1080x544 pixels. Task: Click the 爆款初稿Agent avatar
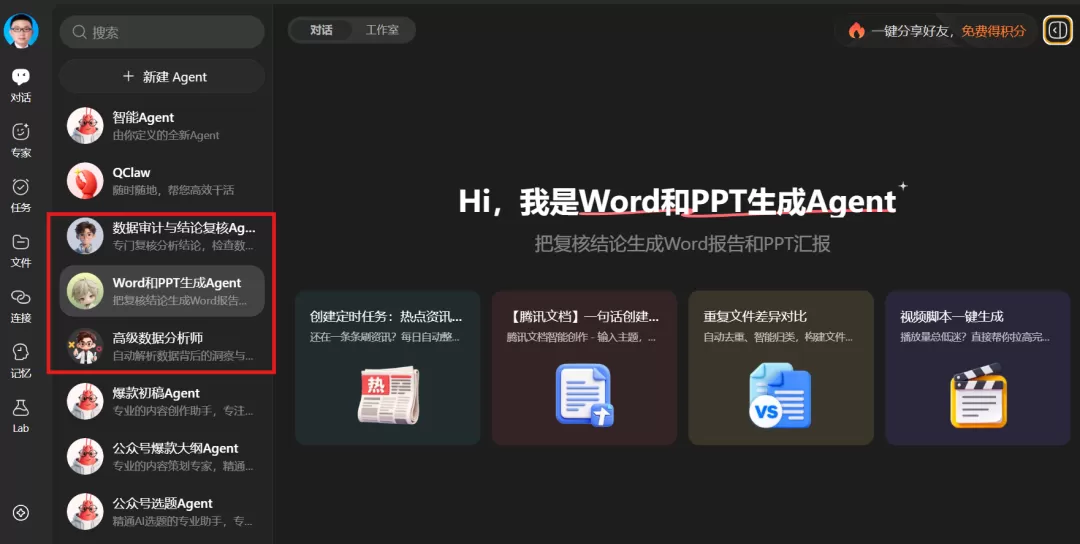click(85, 401)
